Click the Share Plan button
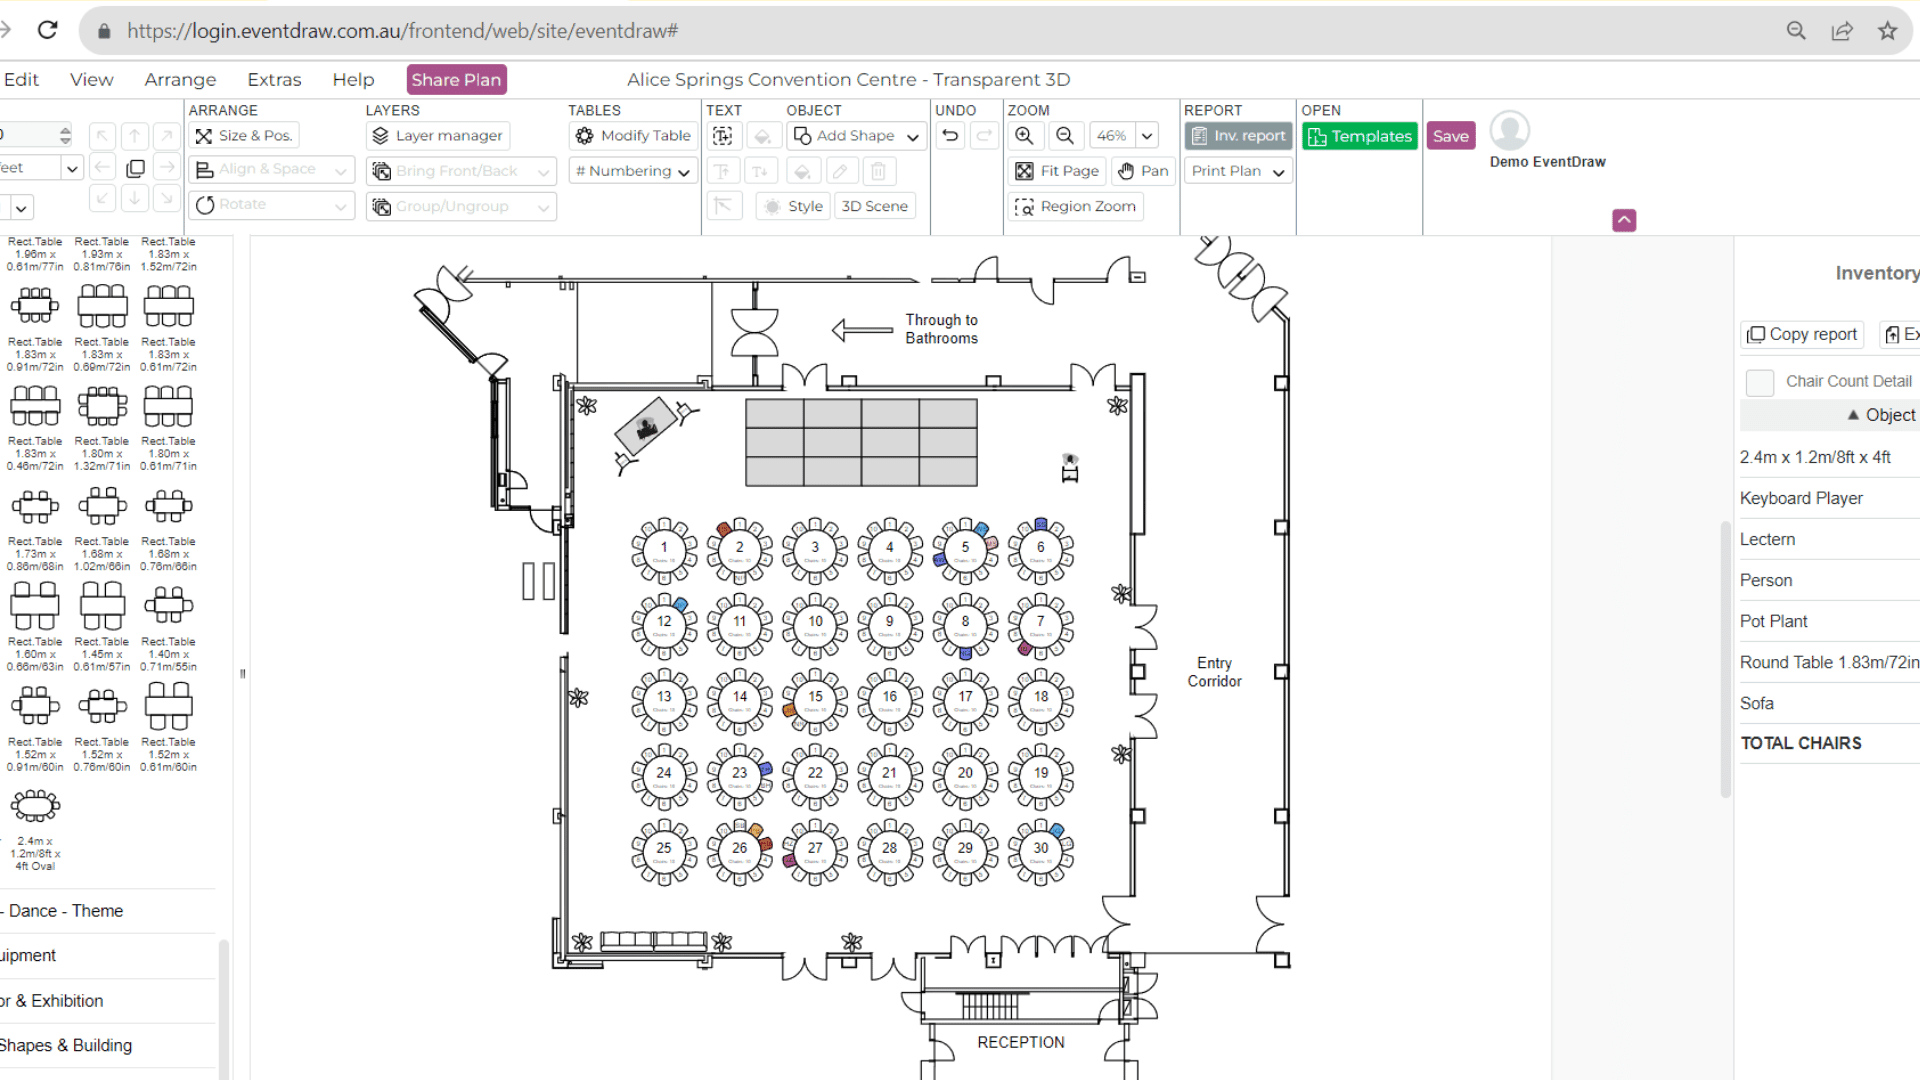The image size is (1920, 1080). (x=456, y=80)
